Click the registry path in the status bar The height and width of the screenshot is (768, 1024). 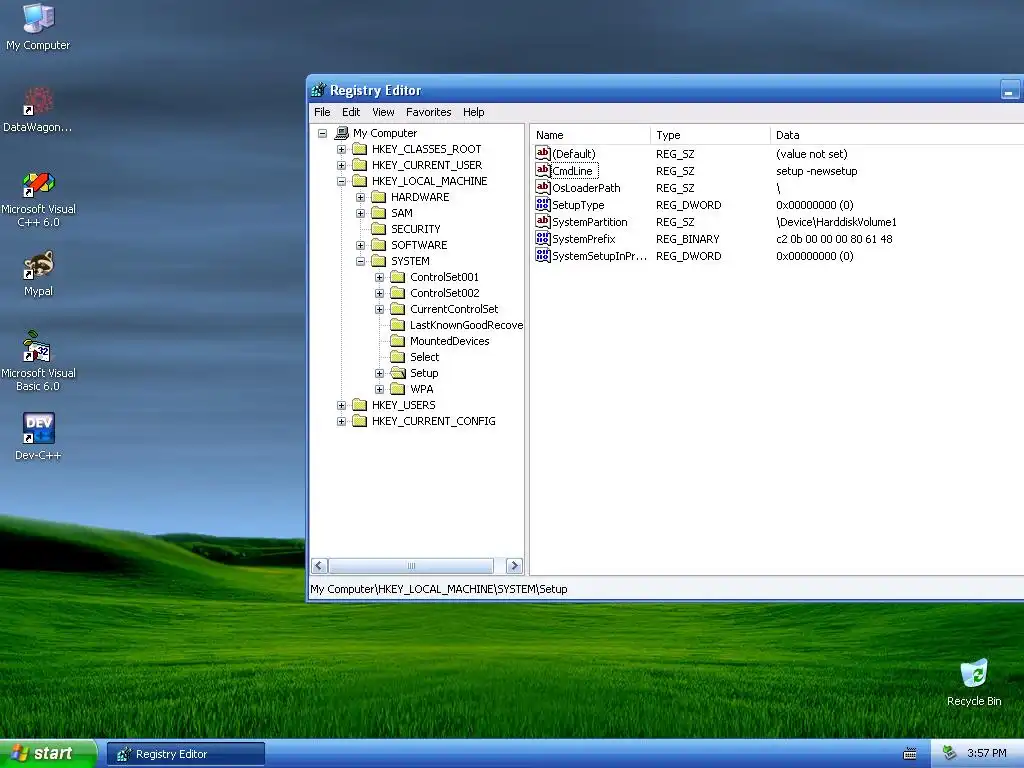point(439,589)
